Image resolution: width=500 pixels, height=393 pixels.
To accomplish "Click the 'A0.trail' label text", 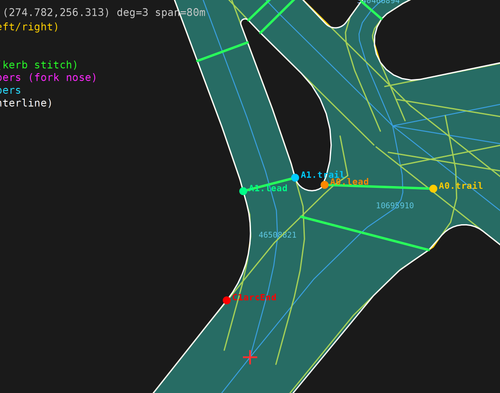I will coord(461,186).
